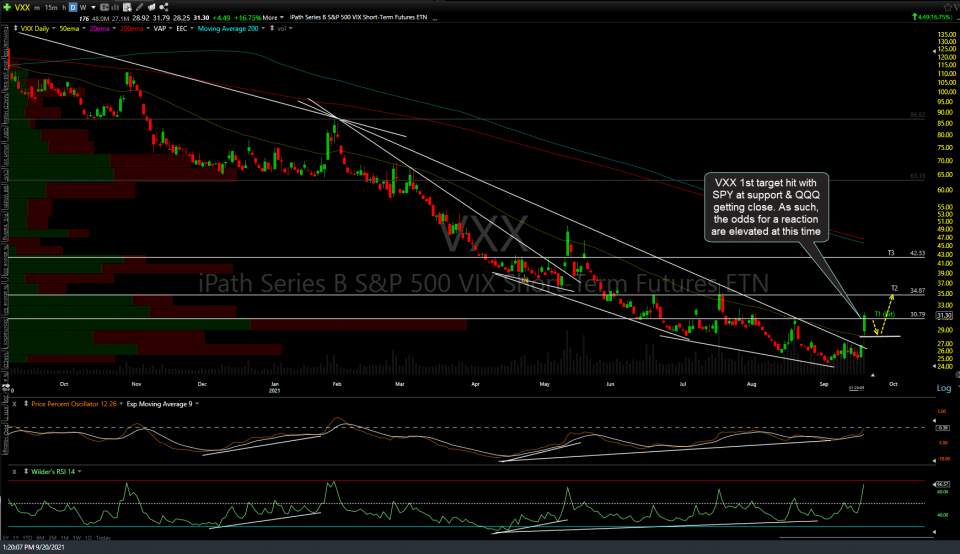960x554 pixels.
Task: Click the +16.75% change value in header
Action: coord(248,18)
